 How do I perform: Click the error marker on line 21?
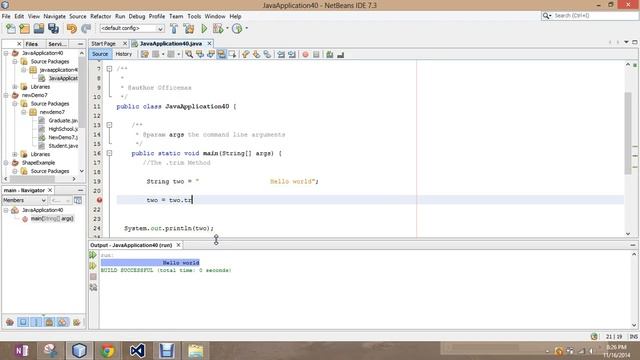pos(99,200)
